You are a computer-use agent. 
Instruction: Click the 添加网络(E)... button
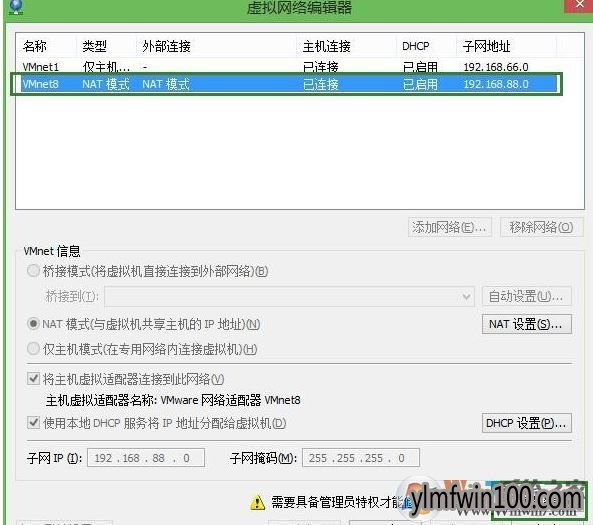pos(450,227)
